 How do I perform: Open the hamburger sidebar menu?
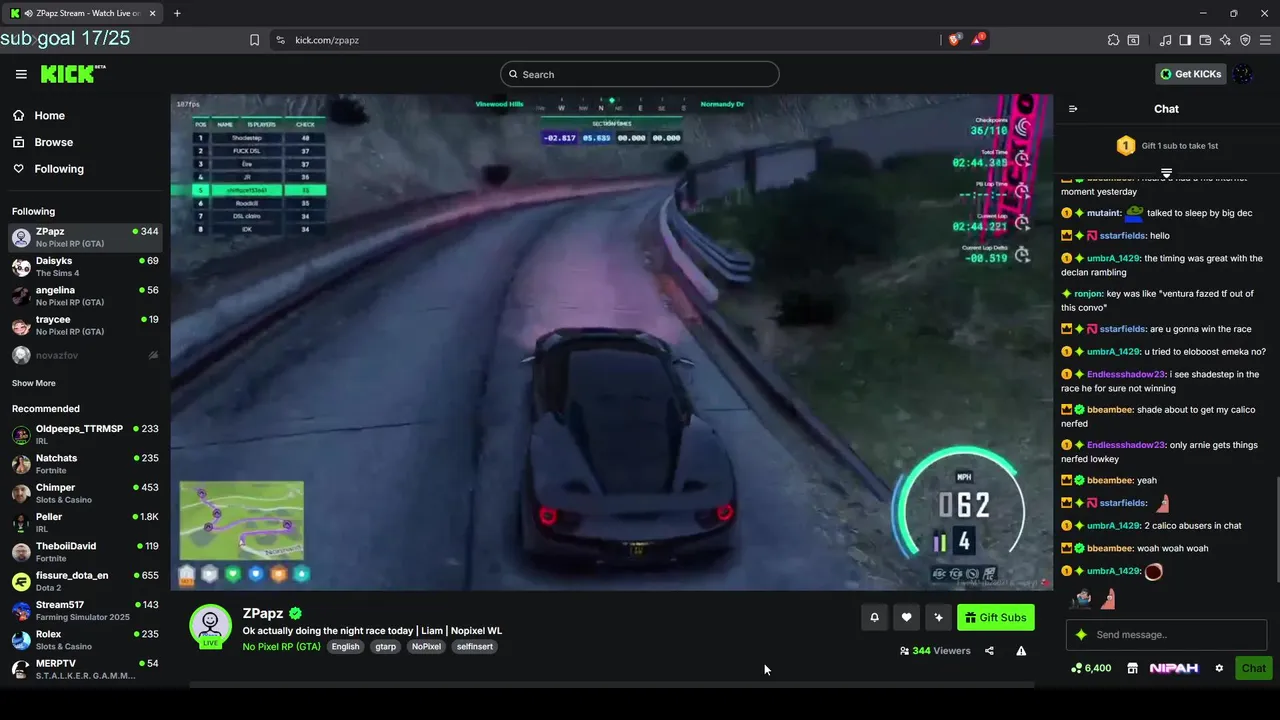pos(21,74)
